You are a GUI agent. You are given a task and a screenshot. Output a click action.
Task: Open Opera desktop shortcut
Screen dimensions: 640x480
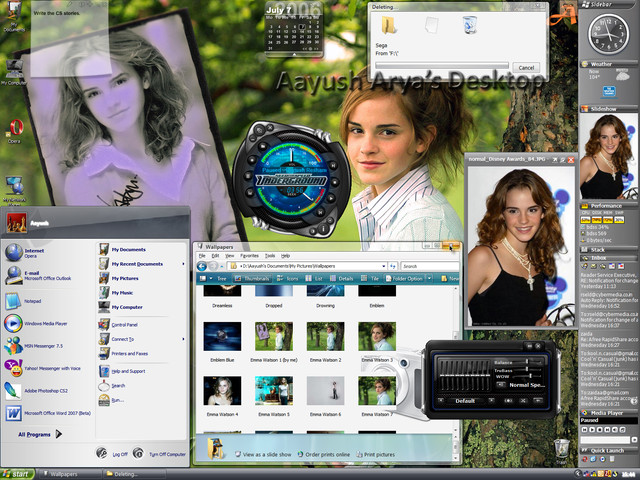point(15,131)
